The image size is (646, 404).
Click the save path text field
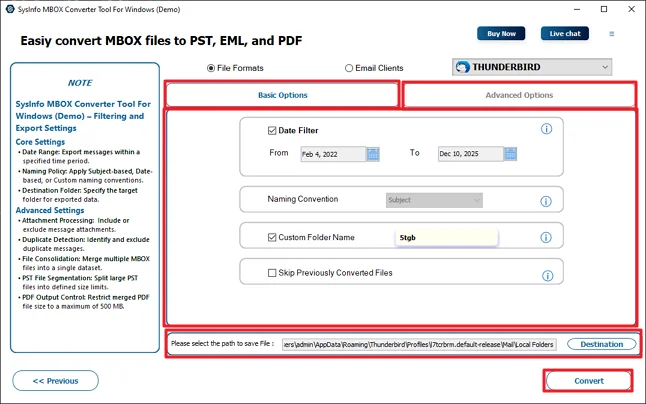(419, 345)
